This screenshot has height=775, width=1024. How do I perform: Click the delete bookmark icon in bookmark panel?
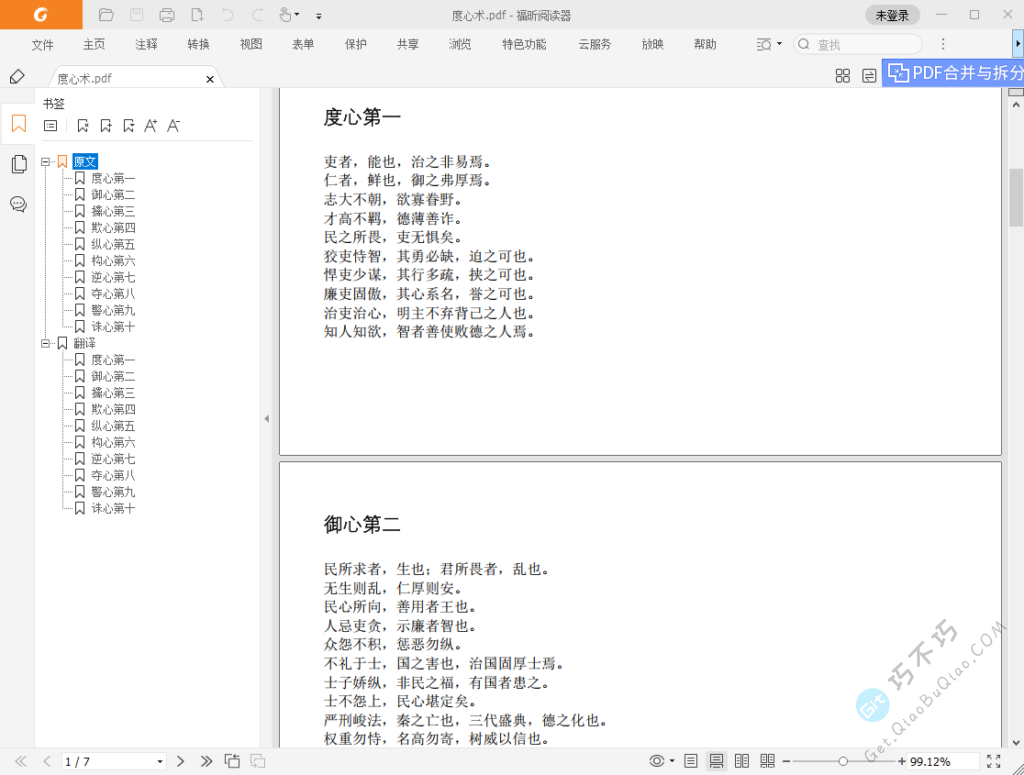83,125
